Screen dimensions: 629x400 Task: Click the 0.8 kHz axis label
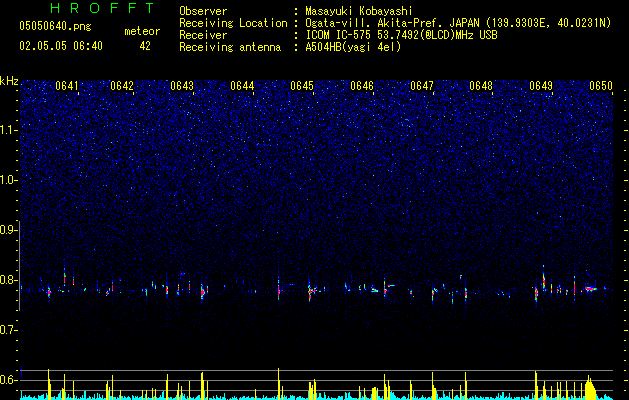point(7,280)
